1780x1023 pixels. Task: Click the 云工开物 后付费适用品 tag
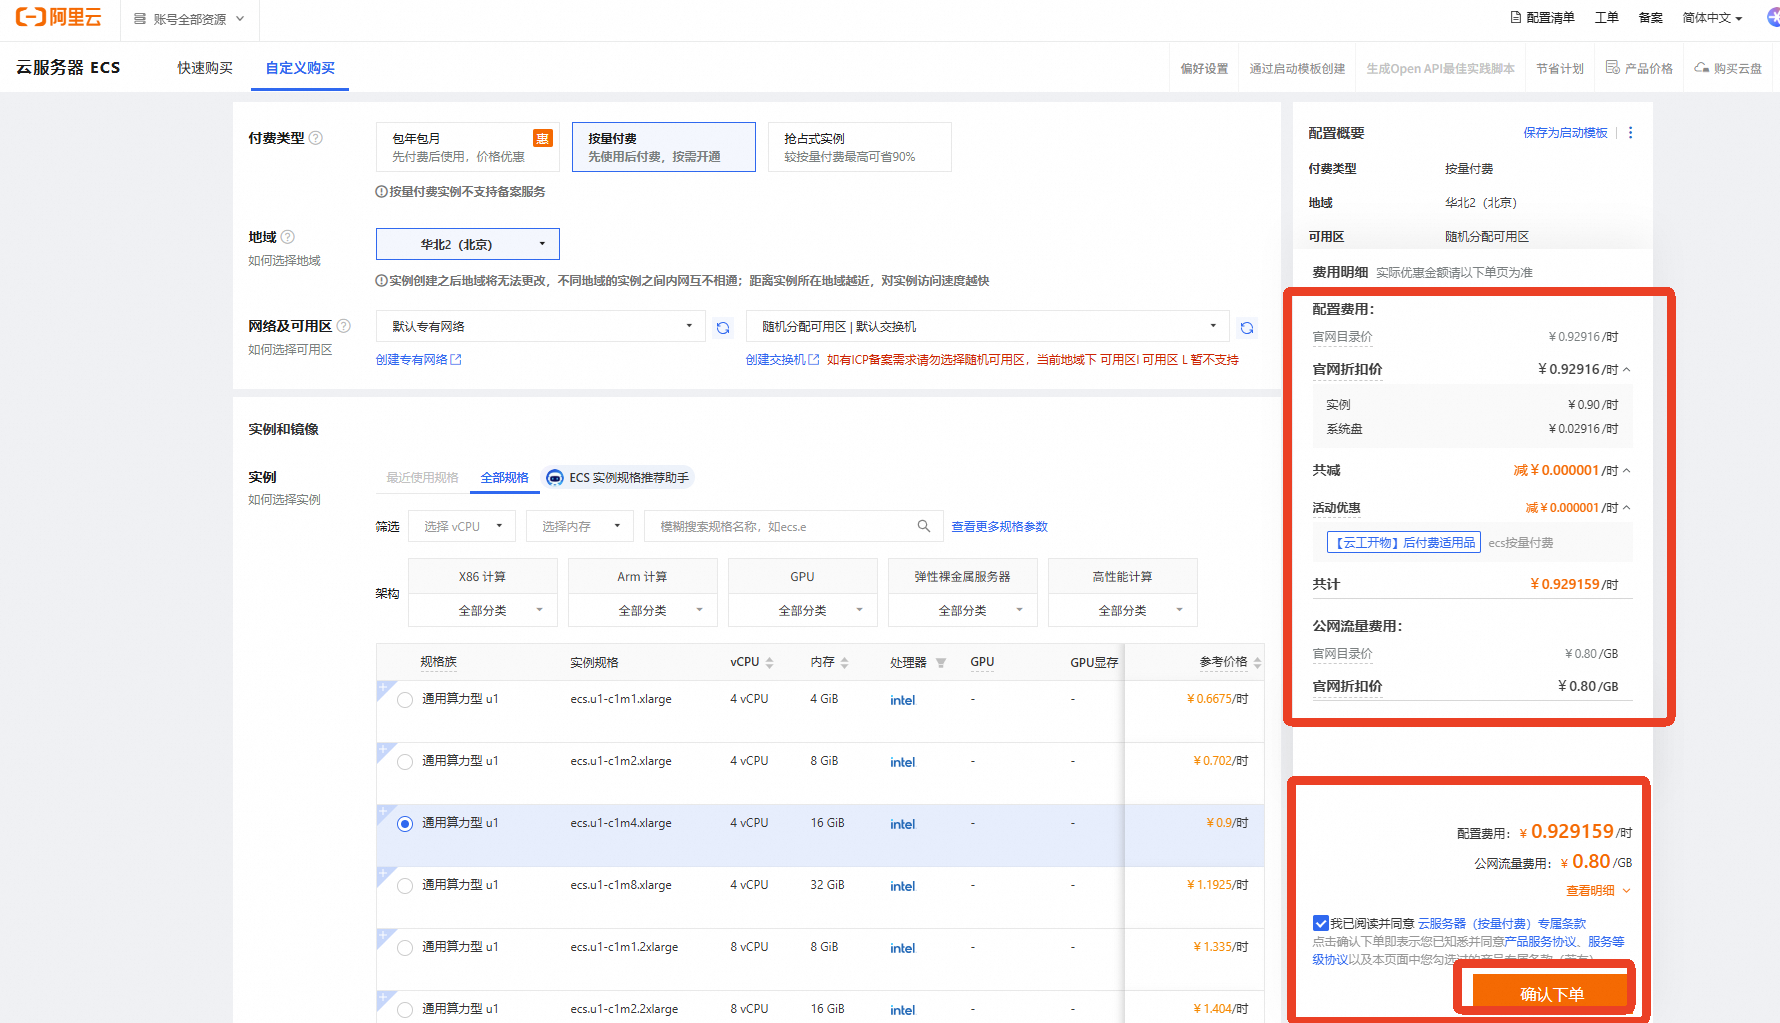pos(1403,543)
